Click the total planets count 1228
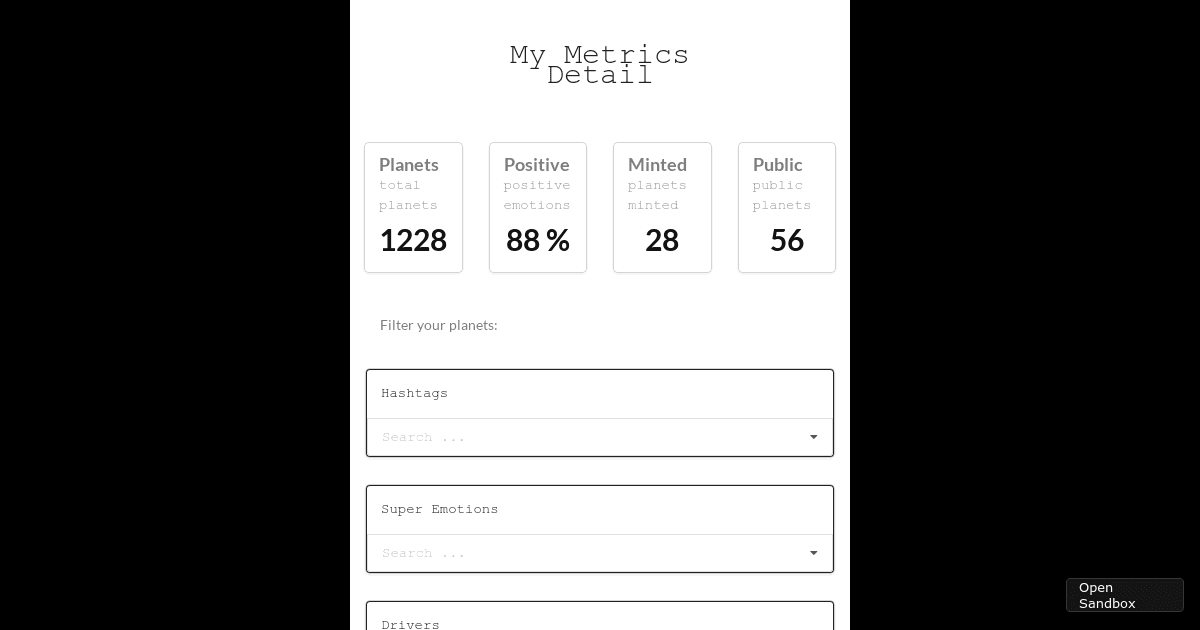 click(413, 240)
